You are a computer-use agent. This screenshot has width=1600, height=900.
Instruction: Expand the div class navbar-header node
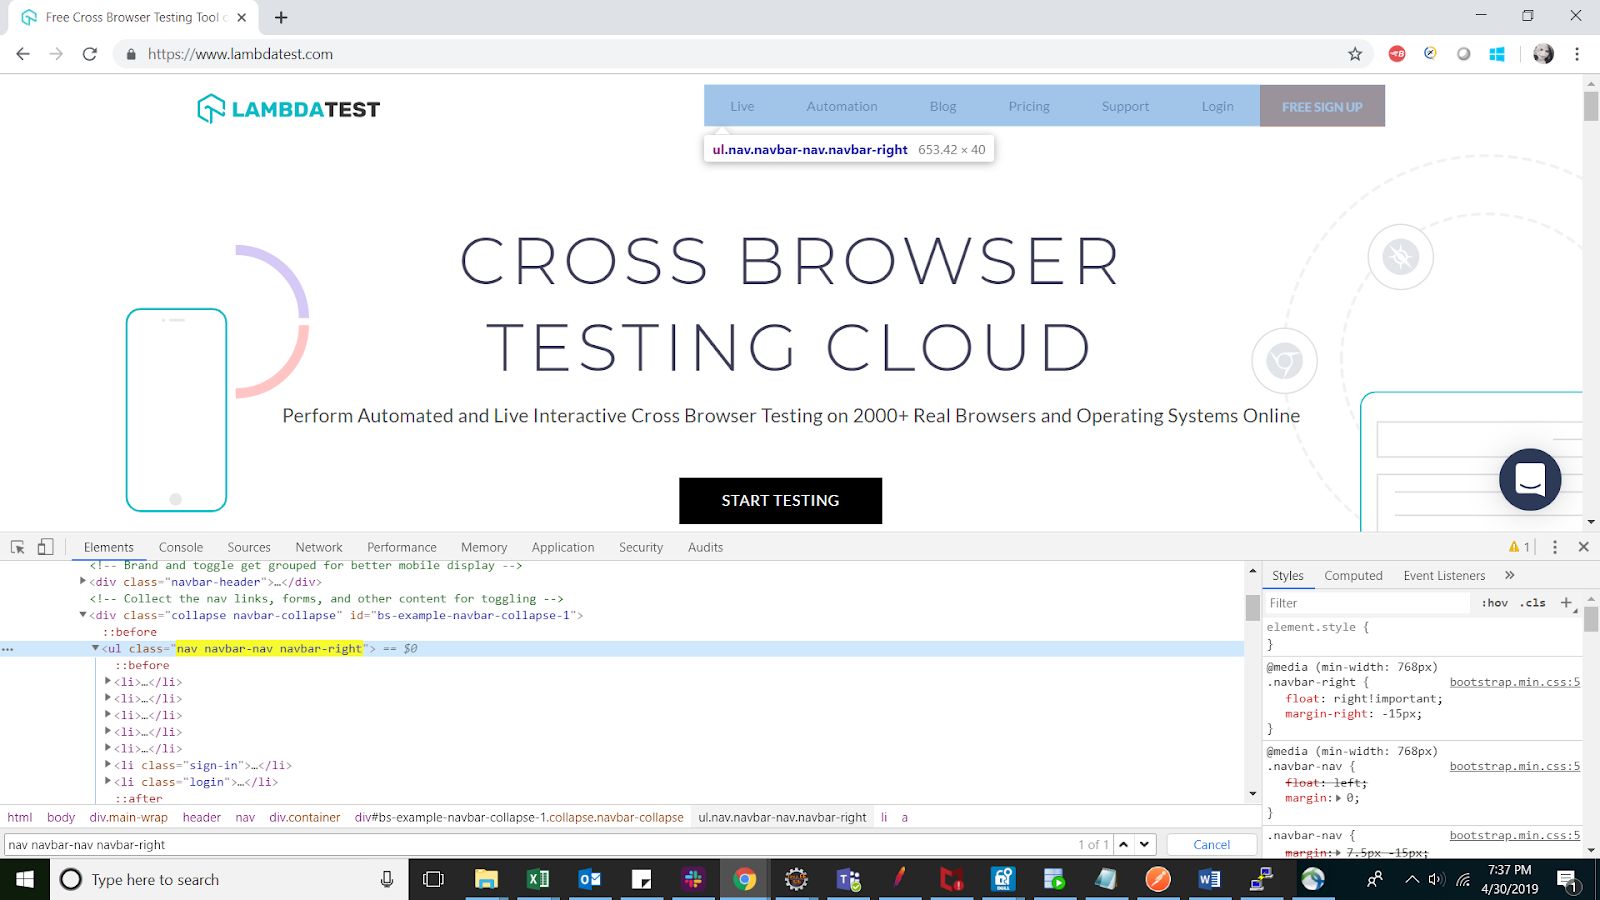(83, 581)
